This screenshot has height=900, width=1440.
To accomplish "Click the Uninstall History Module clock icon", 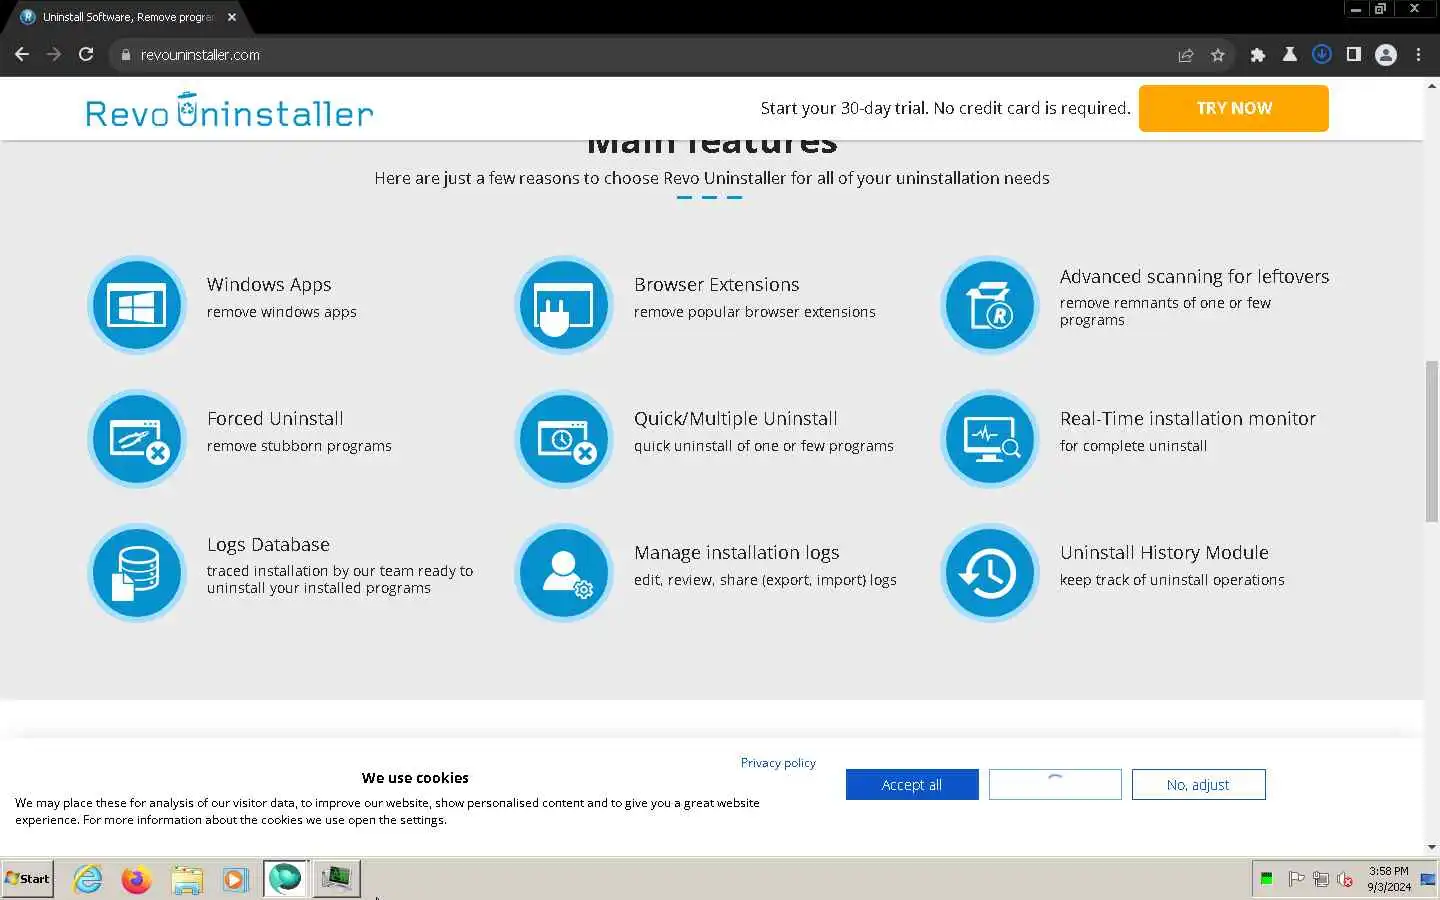I will coord(990,573).
